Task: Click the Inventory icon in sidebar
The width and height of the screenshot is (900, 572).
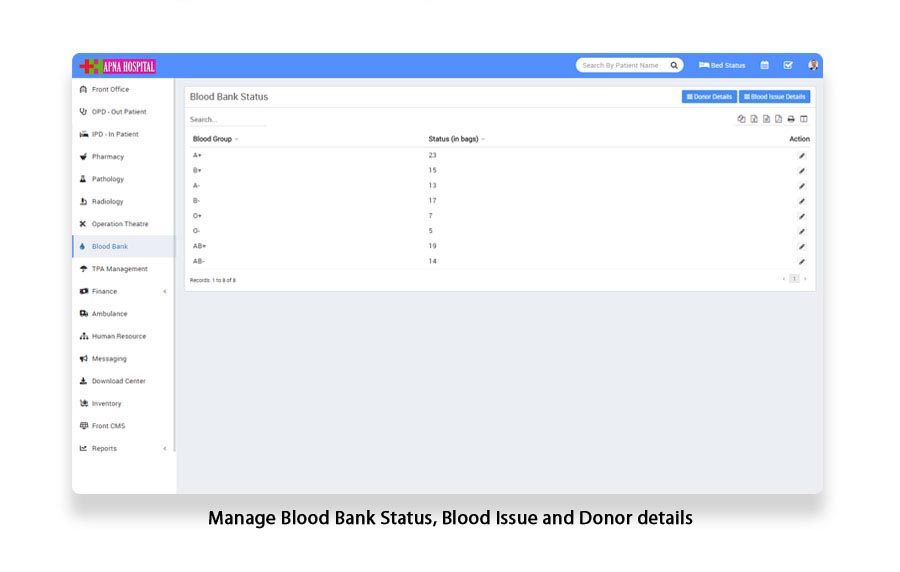Action: 84,403
